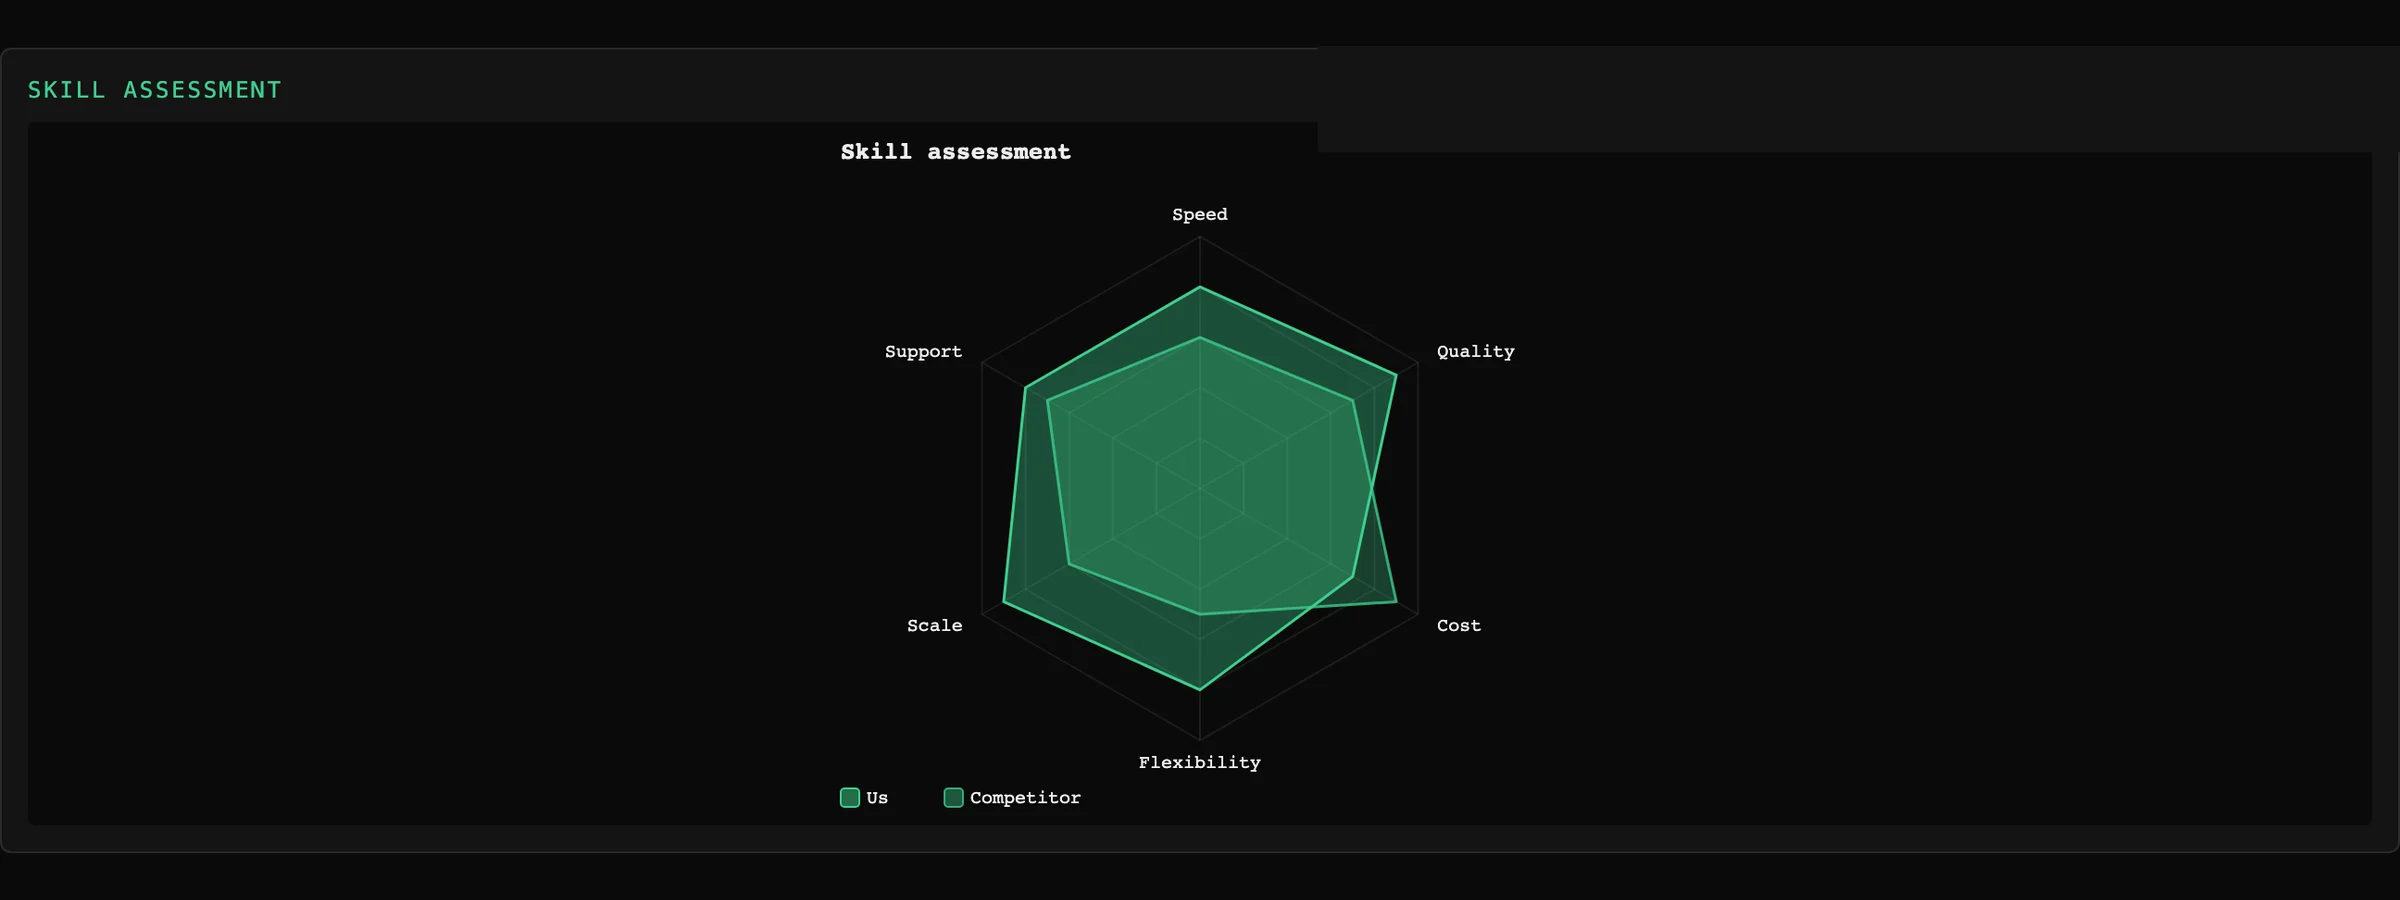
Task: Click the outermost data point toward Scale
Action: point(1004,602)
